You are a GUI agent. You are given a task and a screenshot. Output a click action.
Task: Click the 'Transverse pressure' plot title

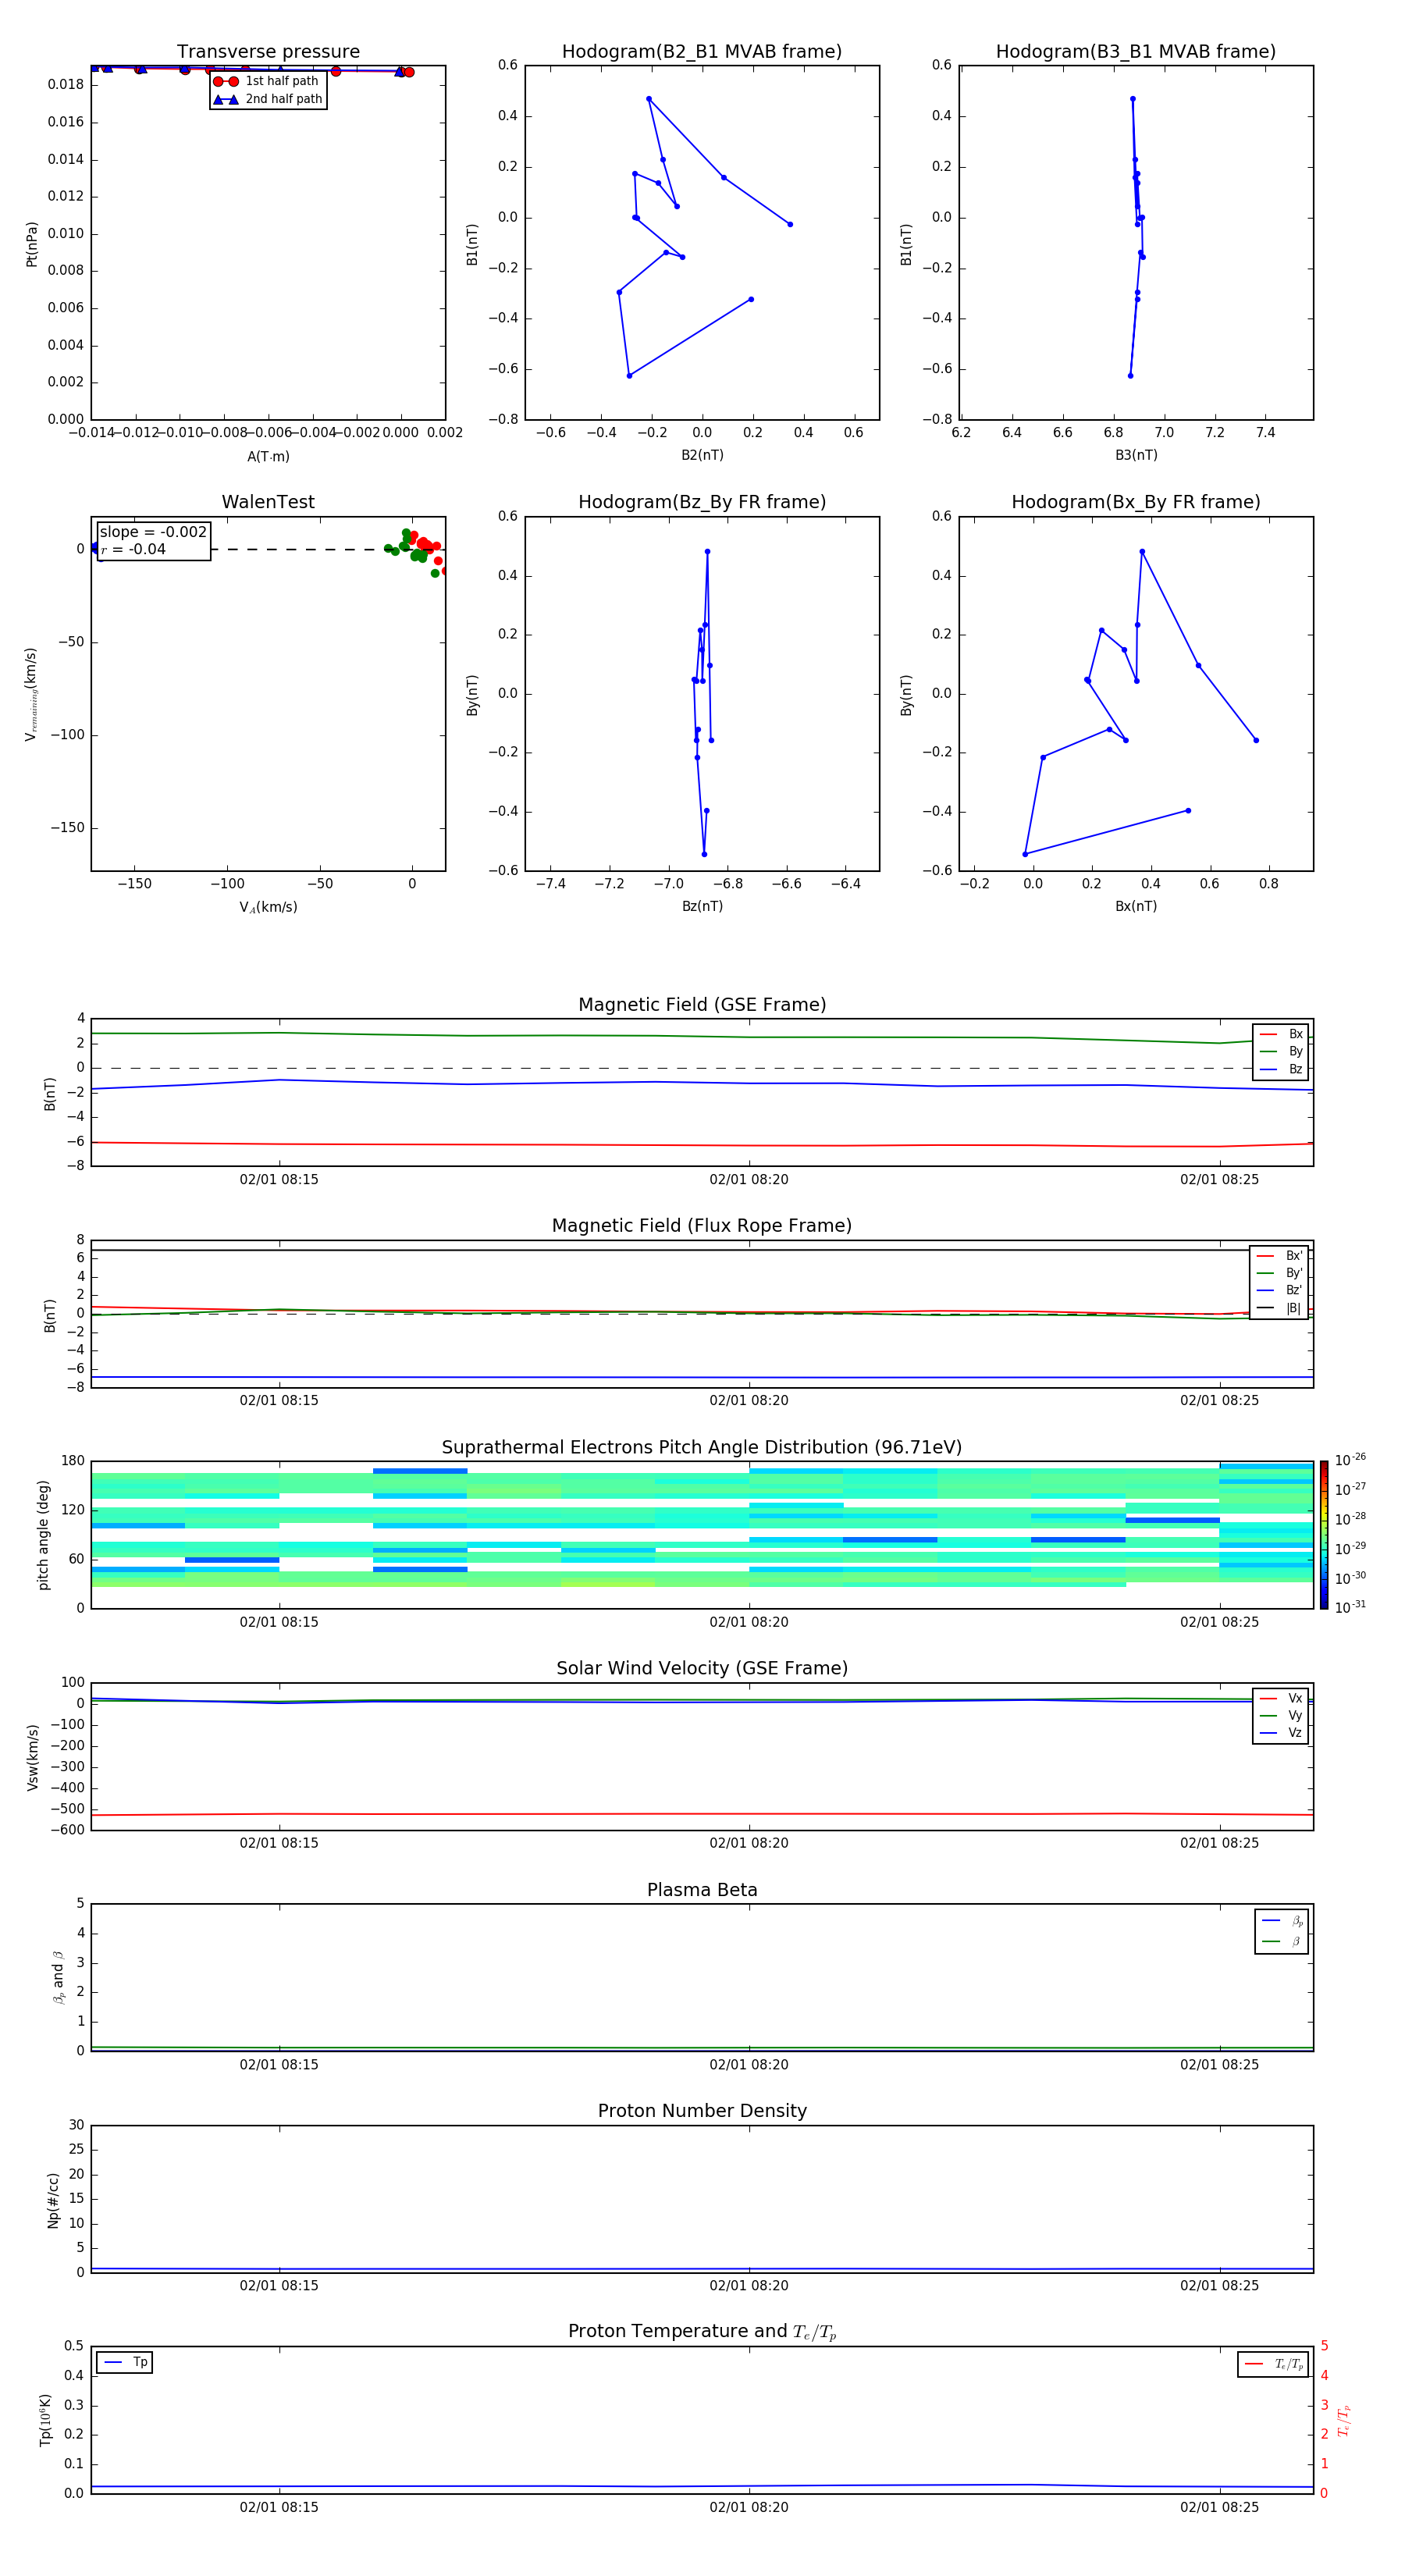[x=268, y=52]
